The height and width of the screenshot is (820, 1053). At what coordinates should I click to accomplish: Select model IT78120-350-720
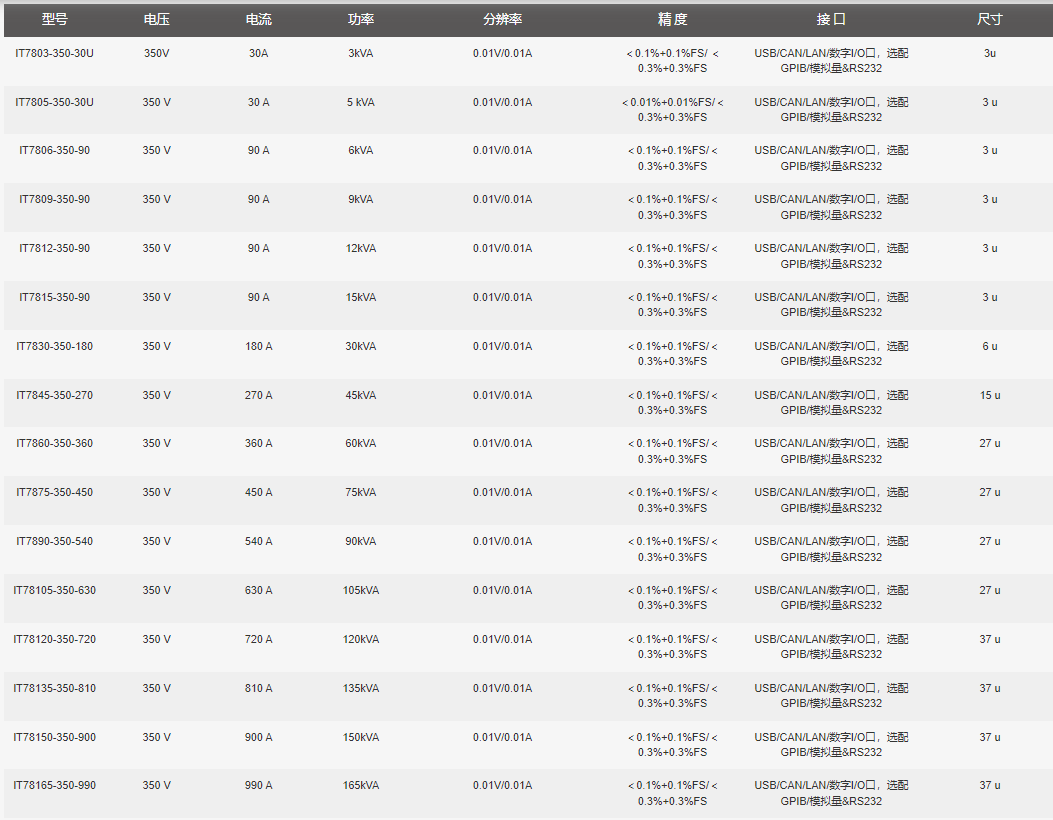point(54,639)
